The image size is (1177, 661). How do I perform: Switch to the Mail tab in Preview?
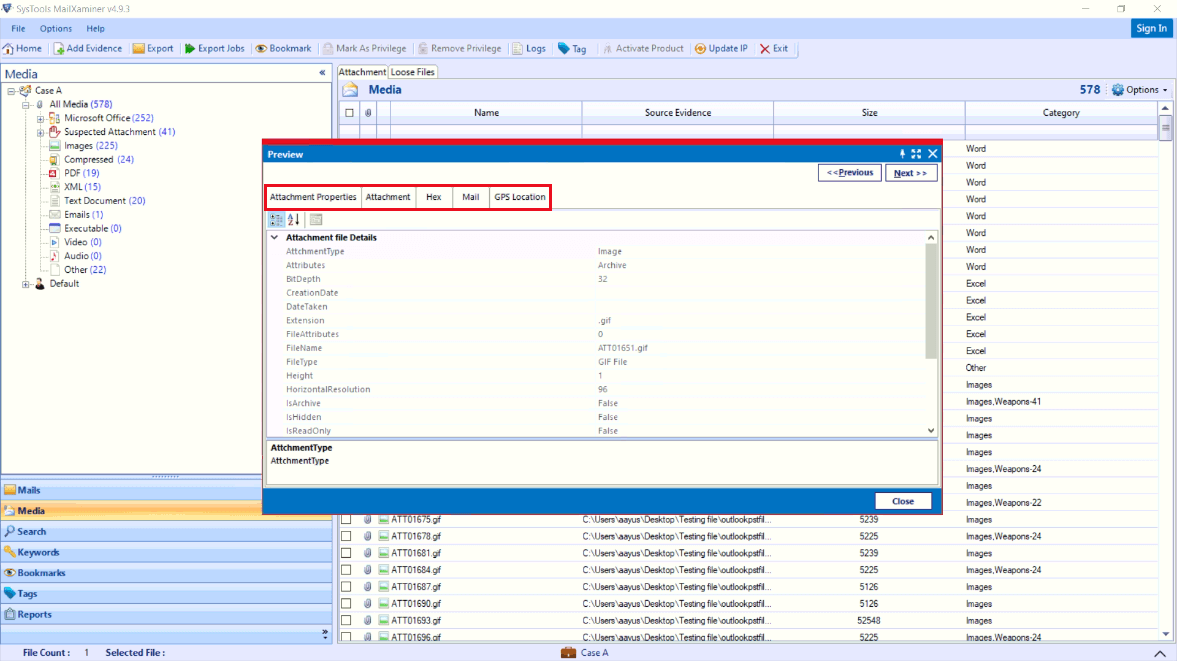[x=471, y=197]
